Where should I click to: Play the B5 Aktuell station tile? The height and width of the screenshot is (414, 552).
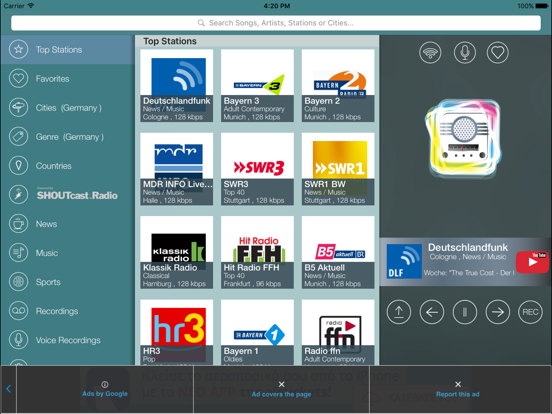[338, 252]
